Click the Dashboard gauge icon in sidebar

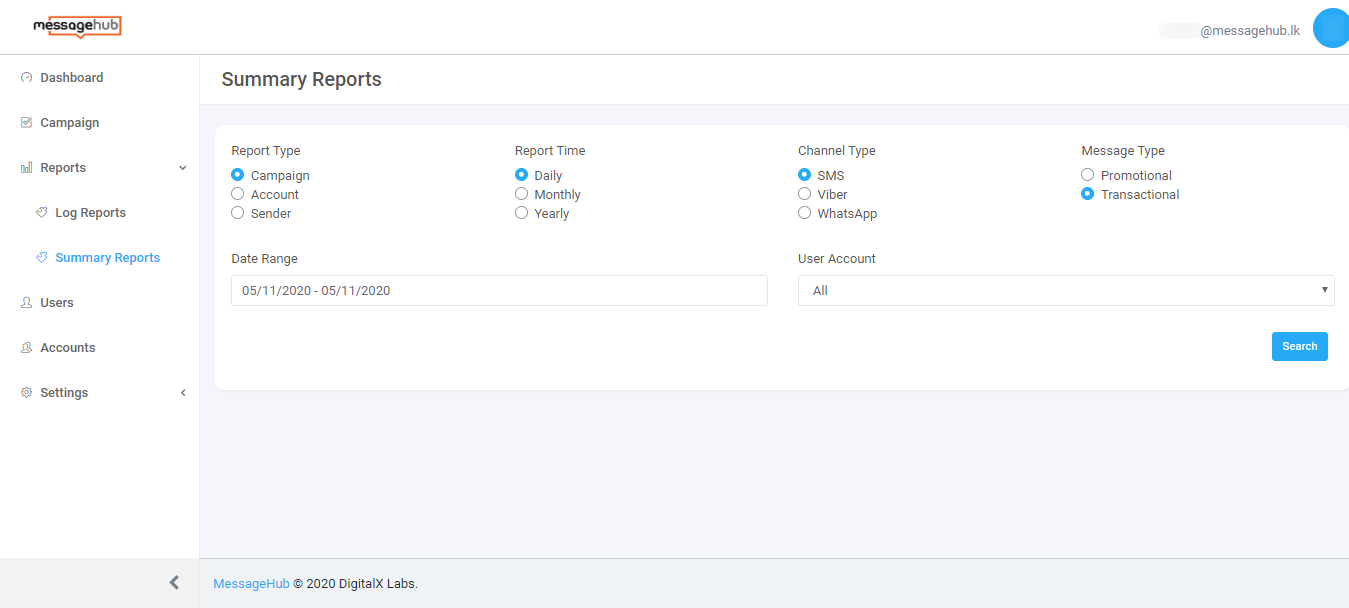pos(27,78)
